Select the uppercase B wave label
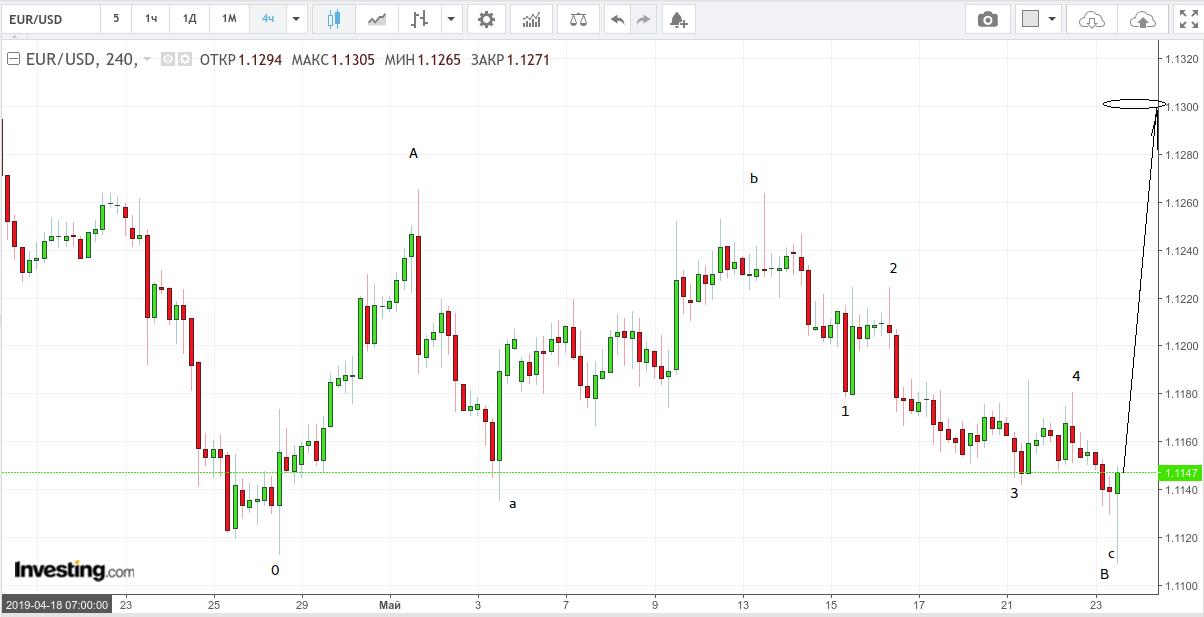 pyautogui.click(x=1104, y=574)
